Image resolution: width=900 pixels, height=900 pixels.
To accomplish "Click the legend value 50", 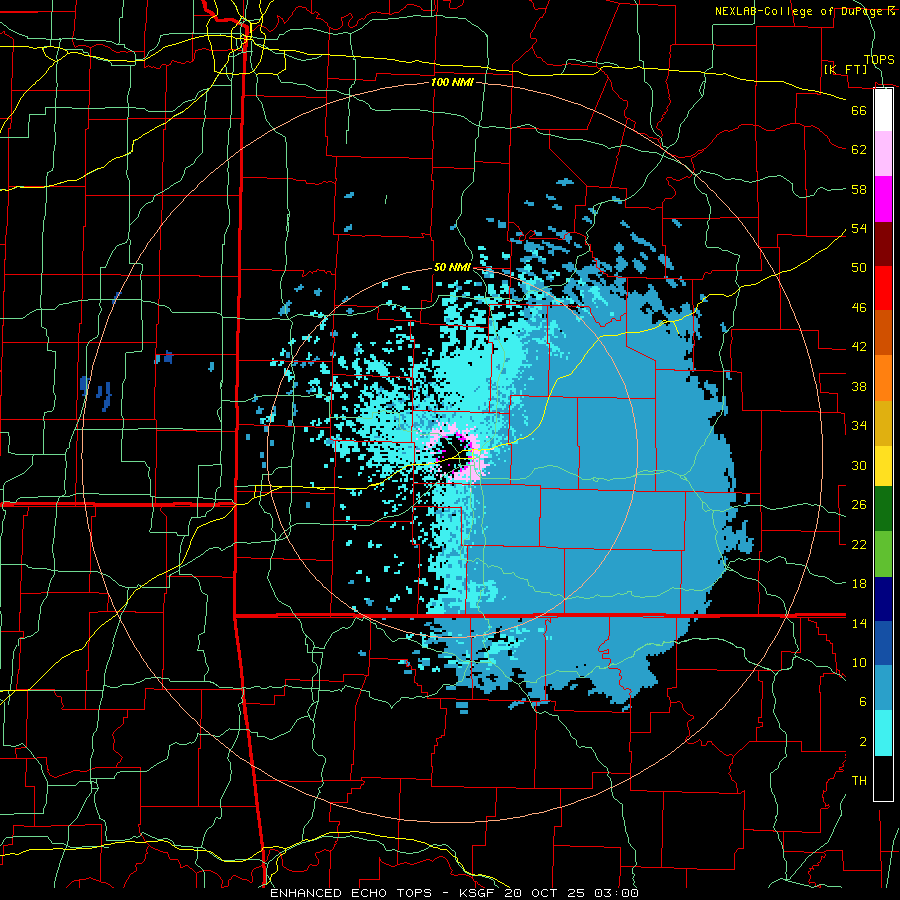I will tap(859, 267).
